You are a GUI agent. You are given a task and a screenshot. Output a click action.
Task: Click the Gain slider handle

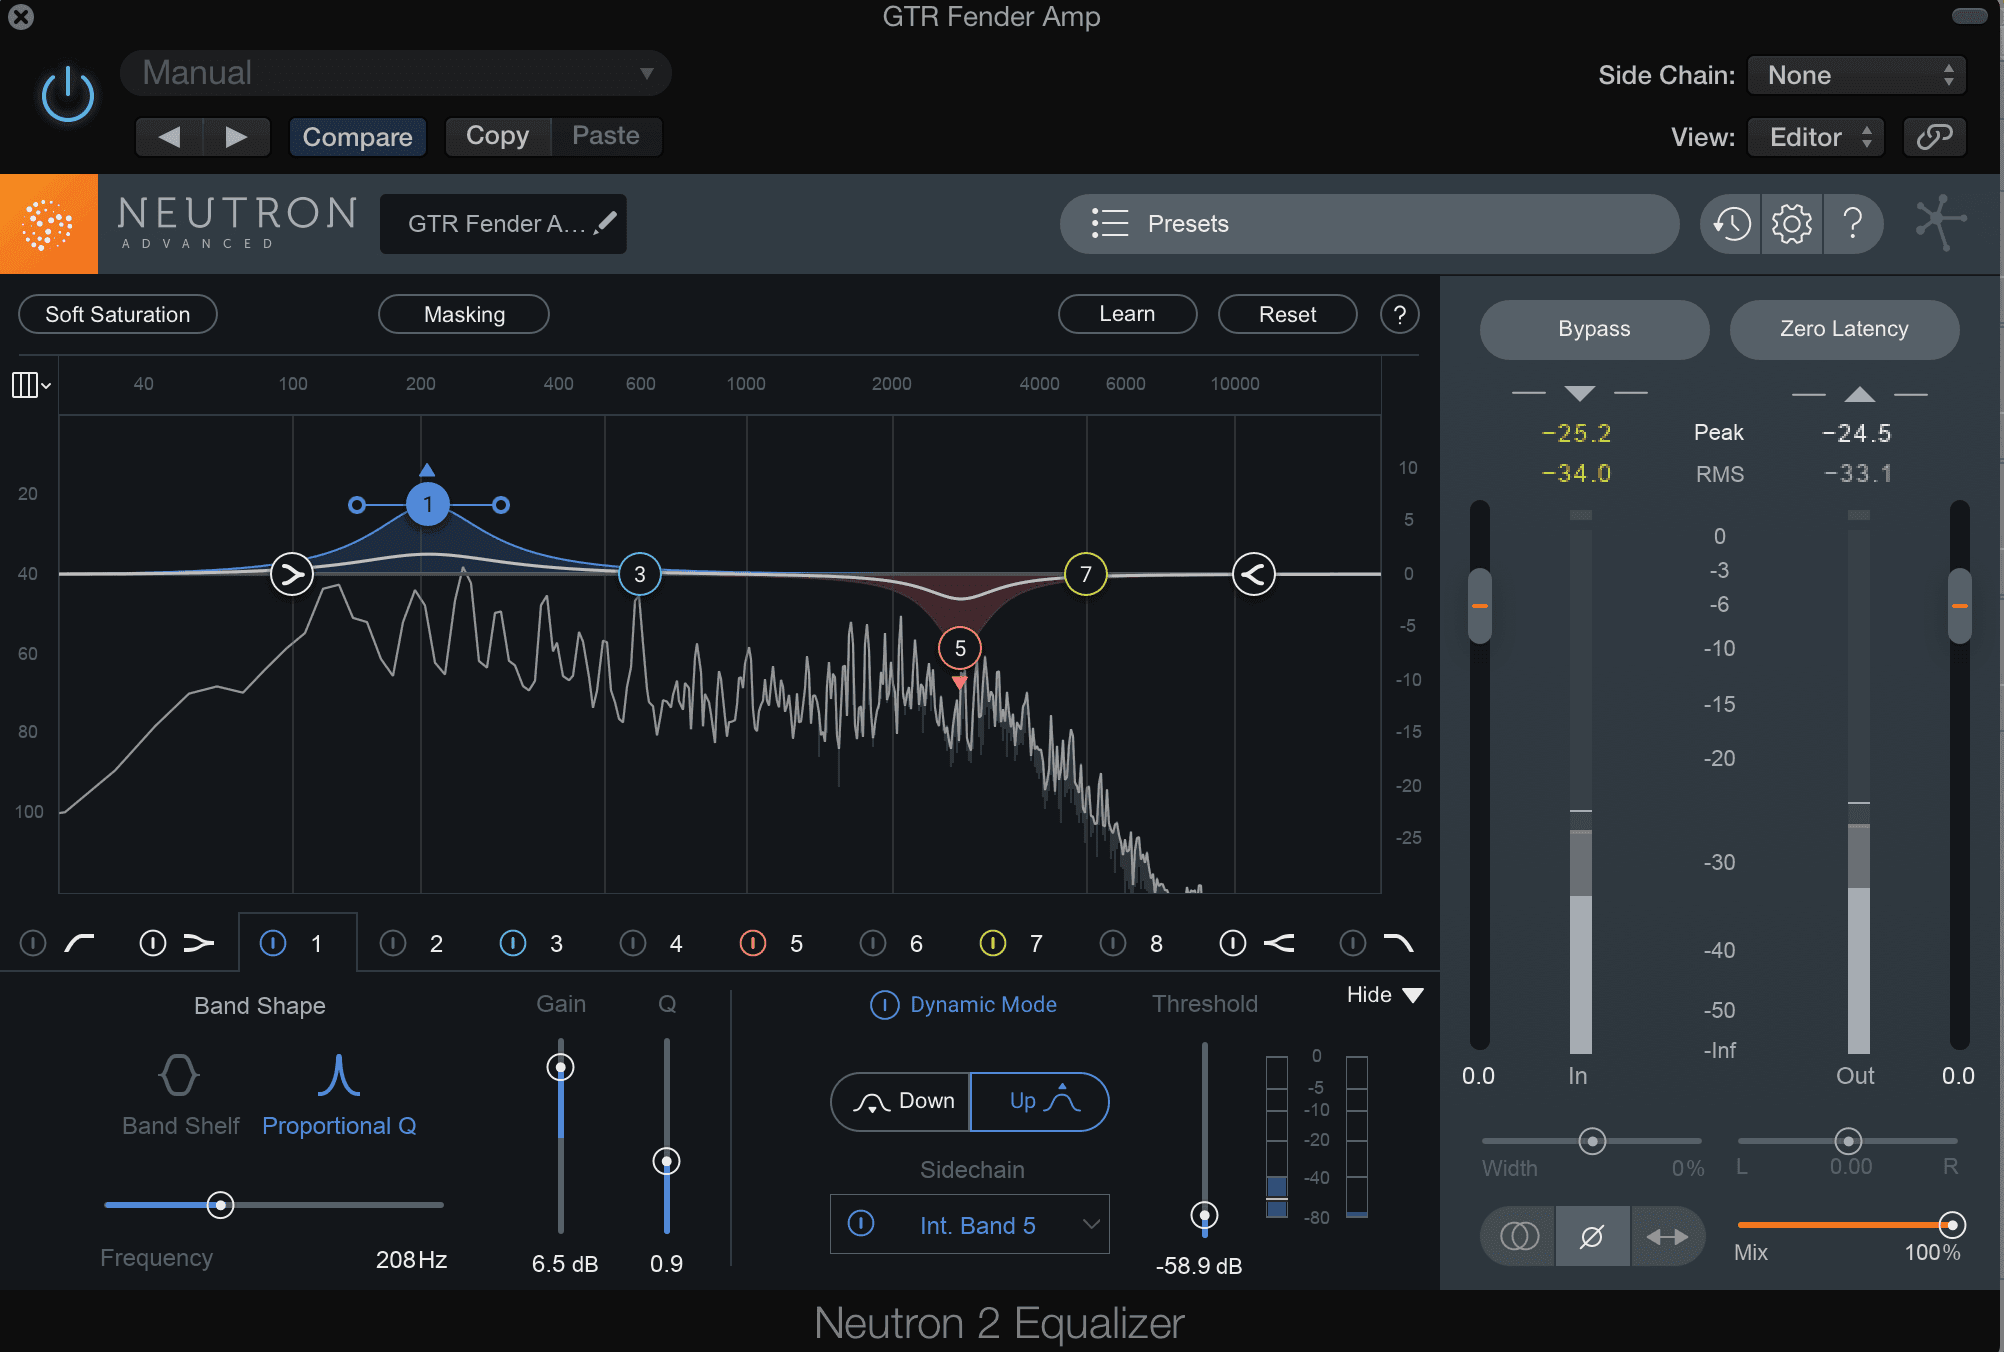561,1067
